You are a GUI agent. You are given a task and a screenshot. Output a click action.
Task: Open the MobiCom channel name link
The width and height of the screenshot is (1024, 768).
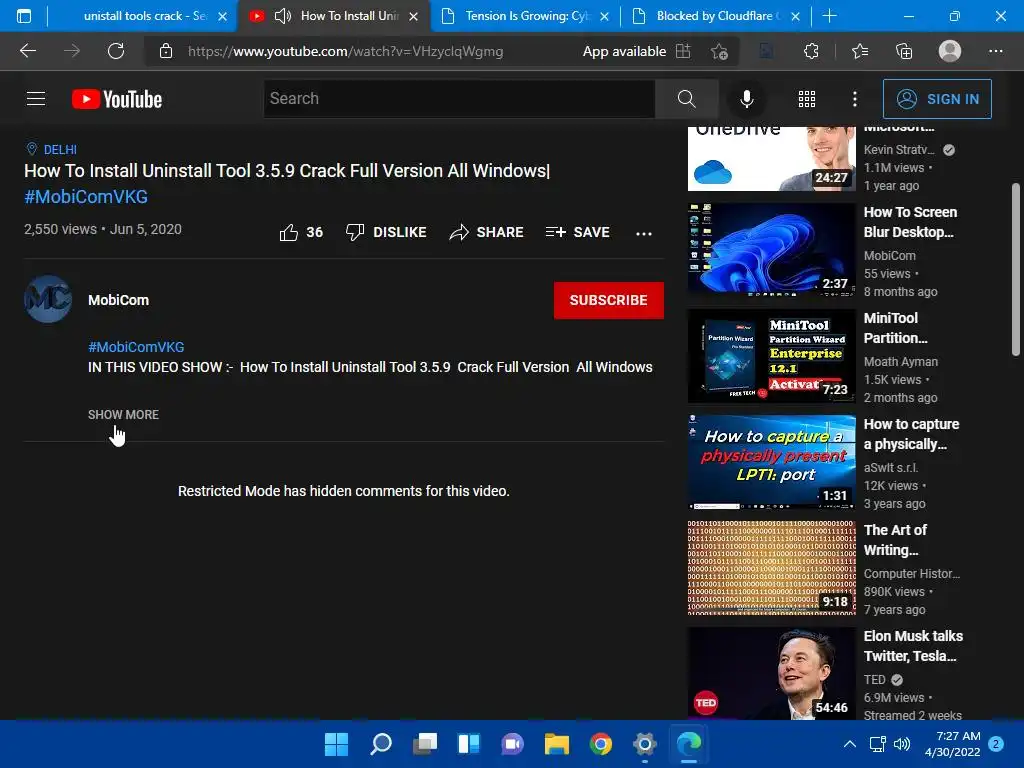click(118, 300)
